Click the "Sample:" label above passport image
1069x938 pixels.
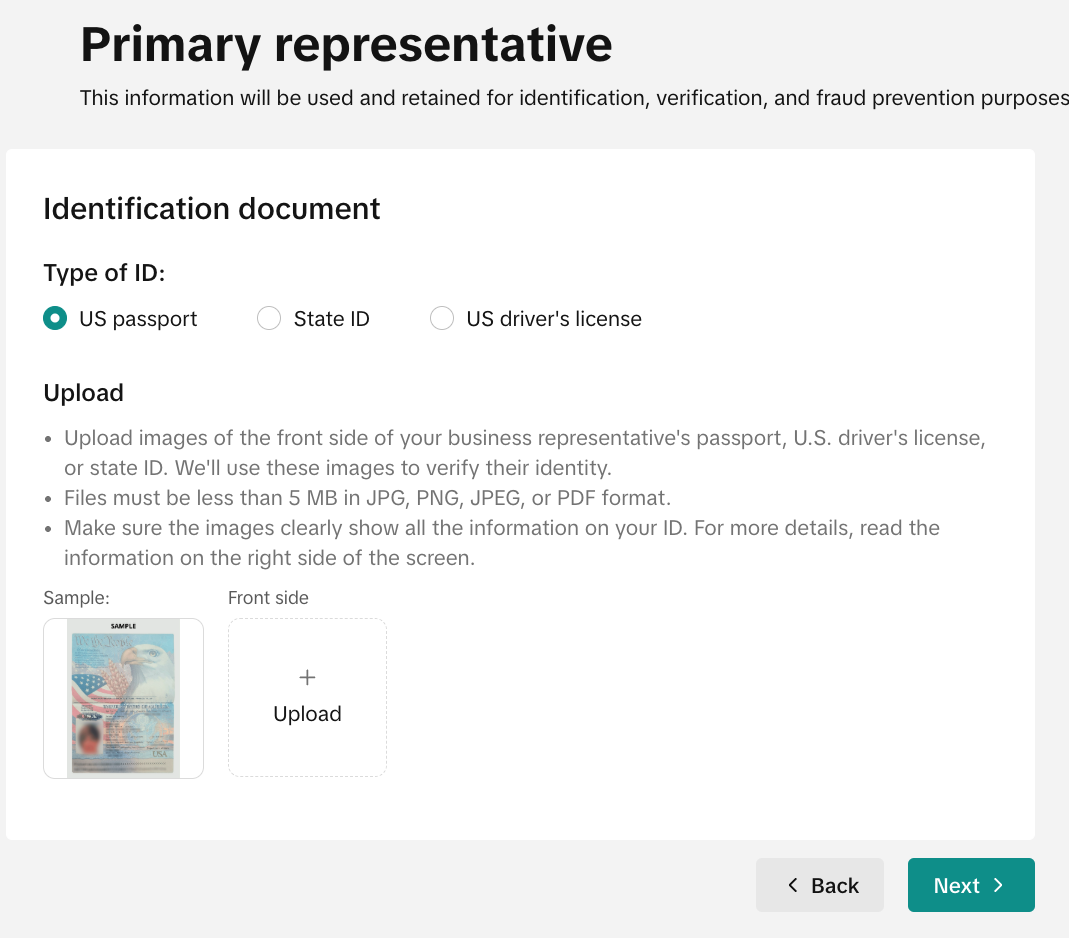pyautogui.click(x=76, y=598)
